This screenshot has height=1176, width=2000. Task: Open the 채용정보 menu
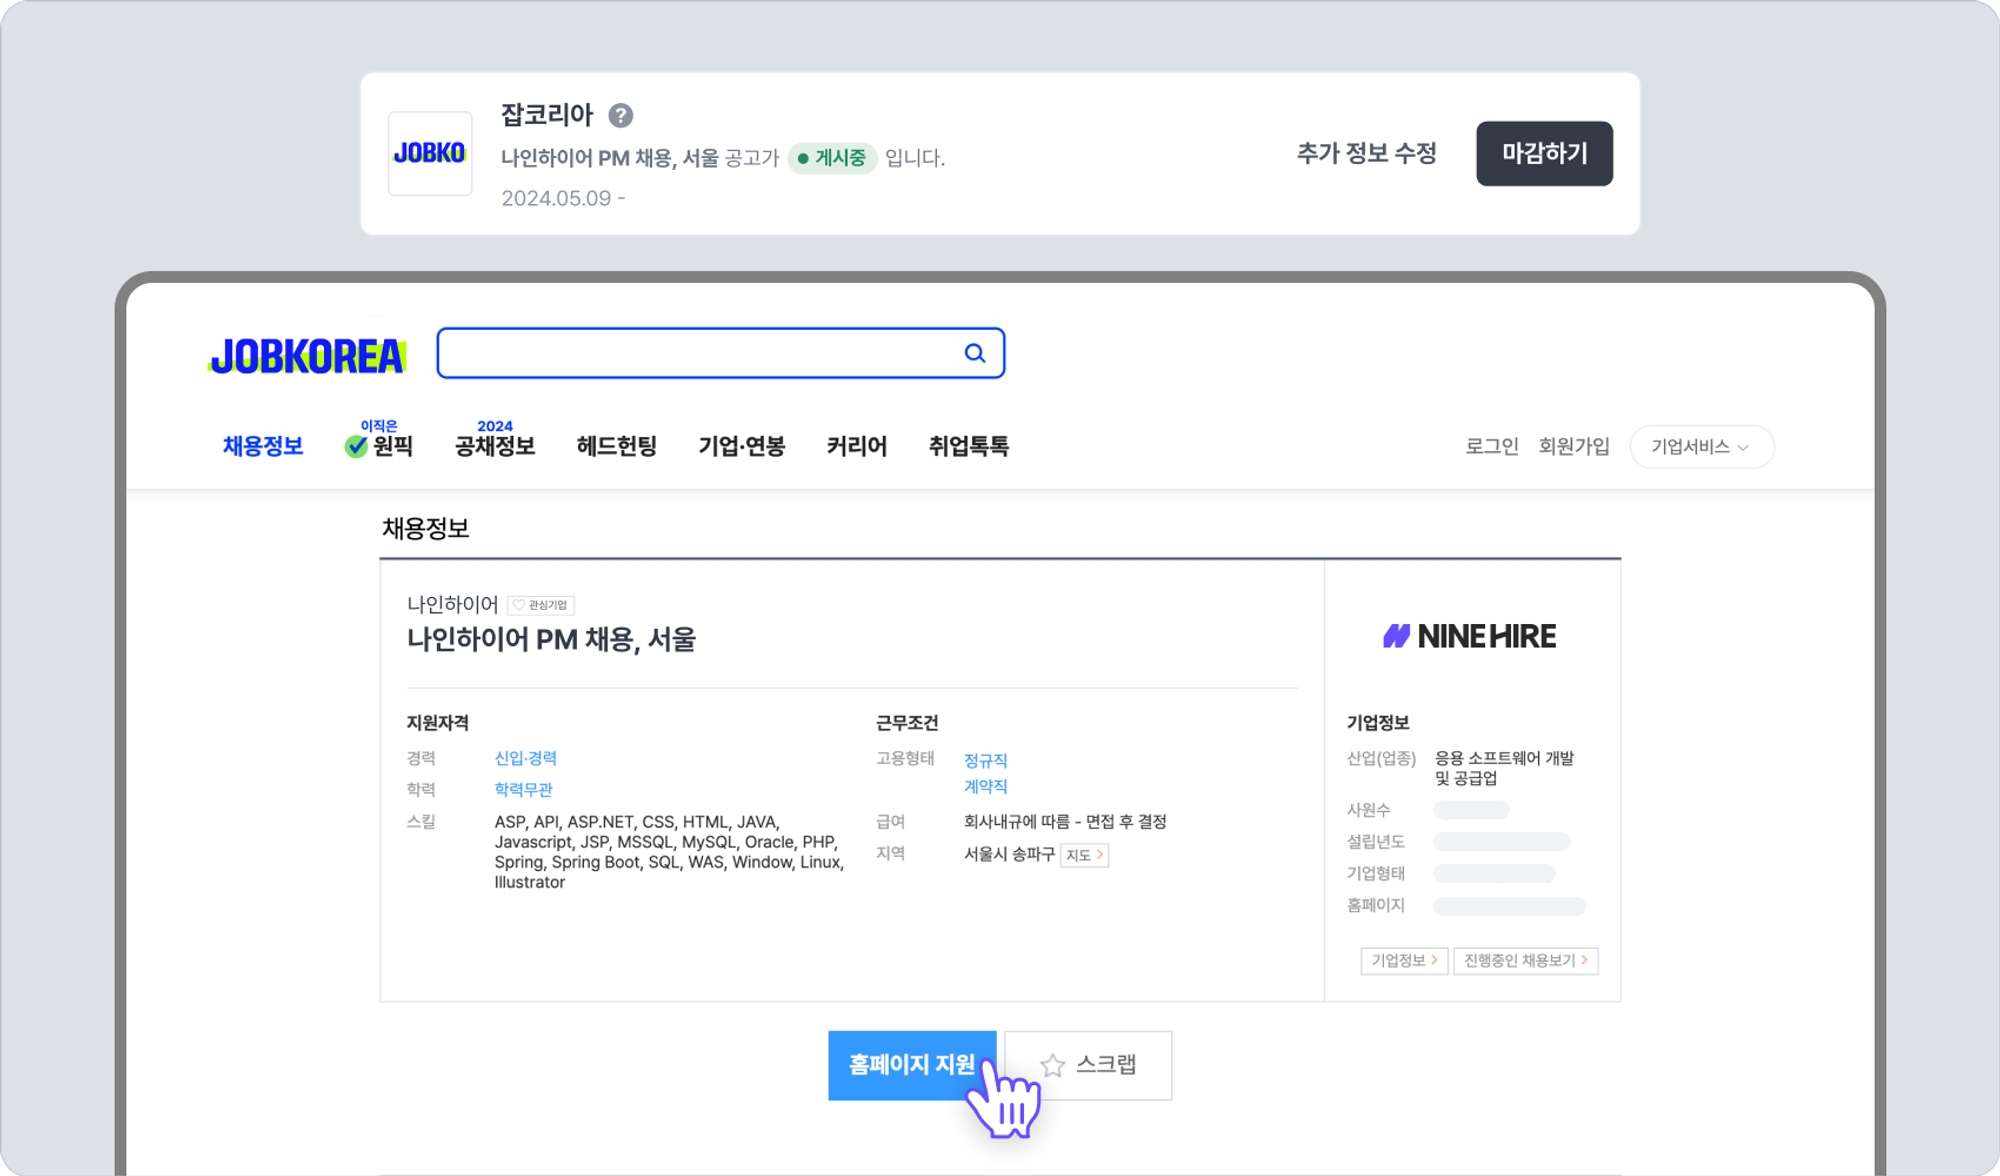(263, 446)
